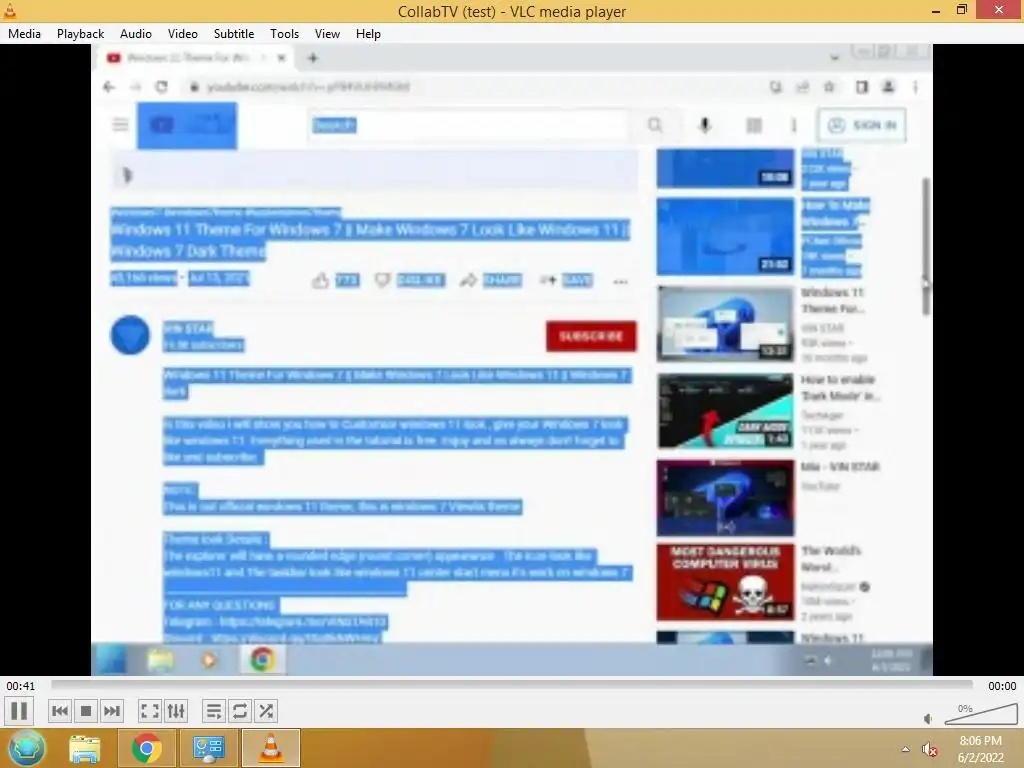Open the Help menu
Screen dimensions: 1024x768
tap(368, 34)
